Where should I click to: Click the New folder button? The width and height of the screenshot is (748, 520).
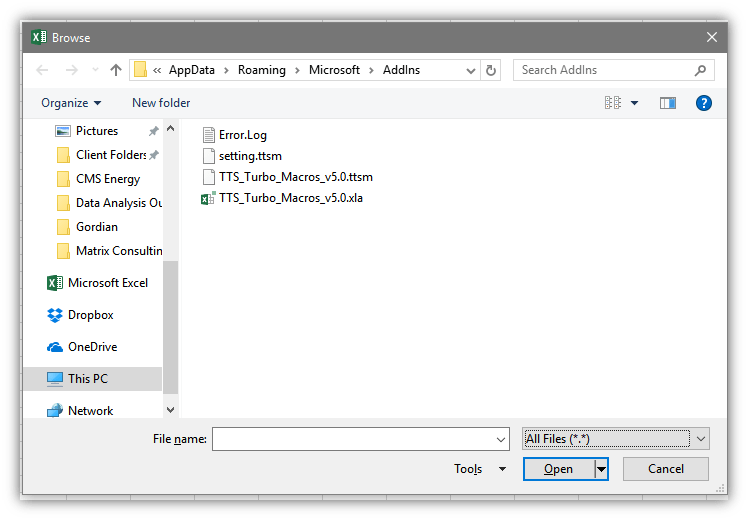161,103
